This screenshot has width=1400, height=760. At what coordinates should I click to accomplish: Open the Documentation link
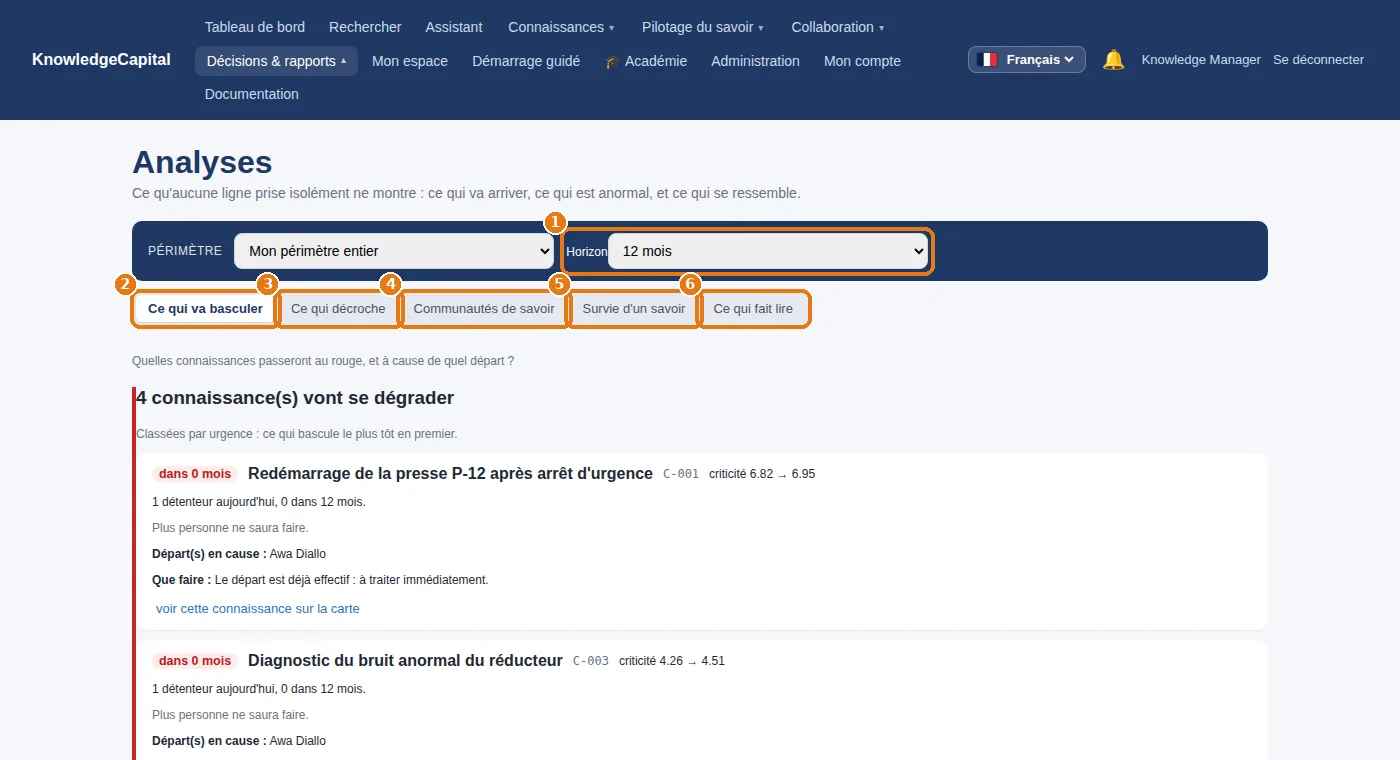click(x=252, y=94)
